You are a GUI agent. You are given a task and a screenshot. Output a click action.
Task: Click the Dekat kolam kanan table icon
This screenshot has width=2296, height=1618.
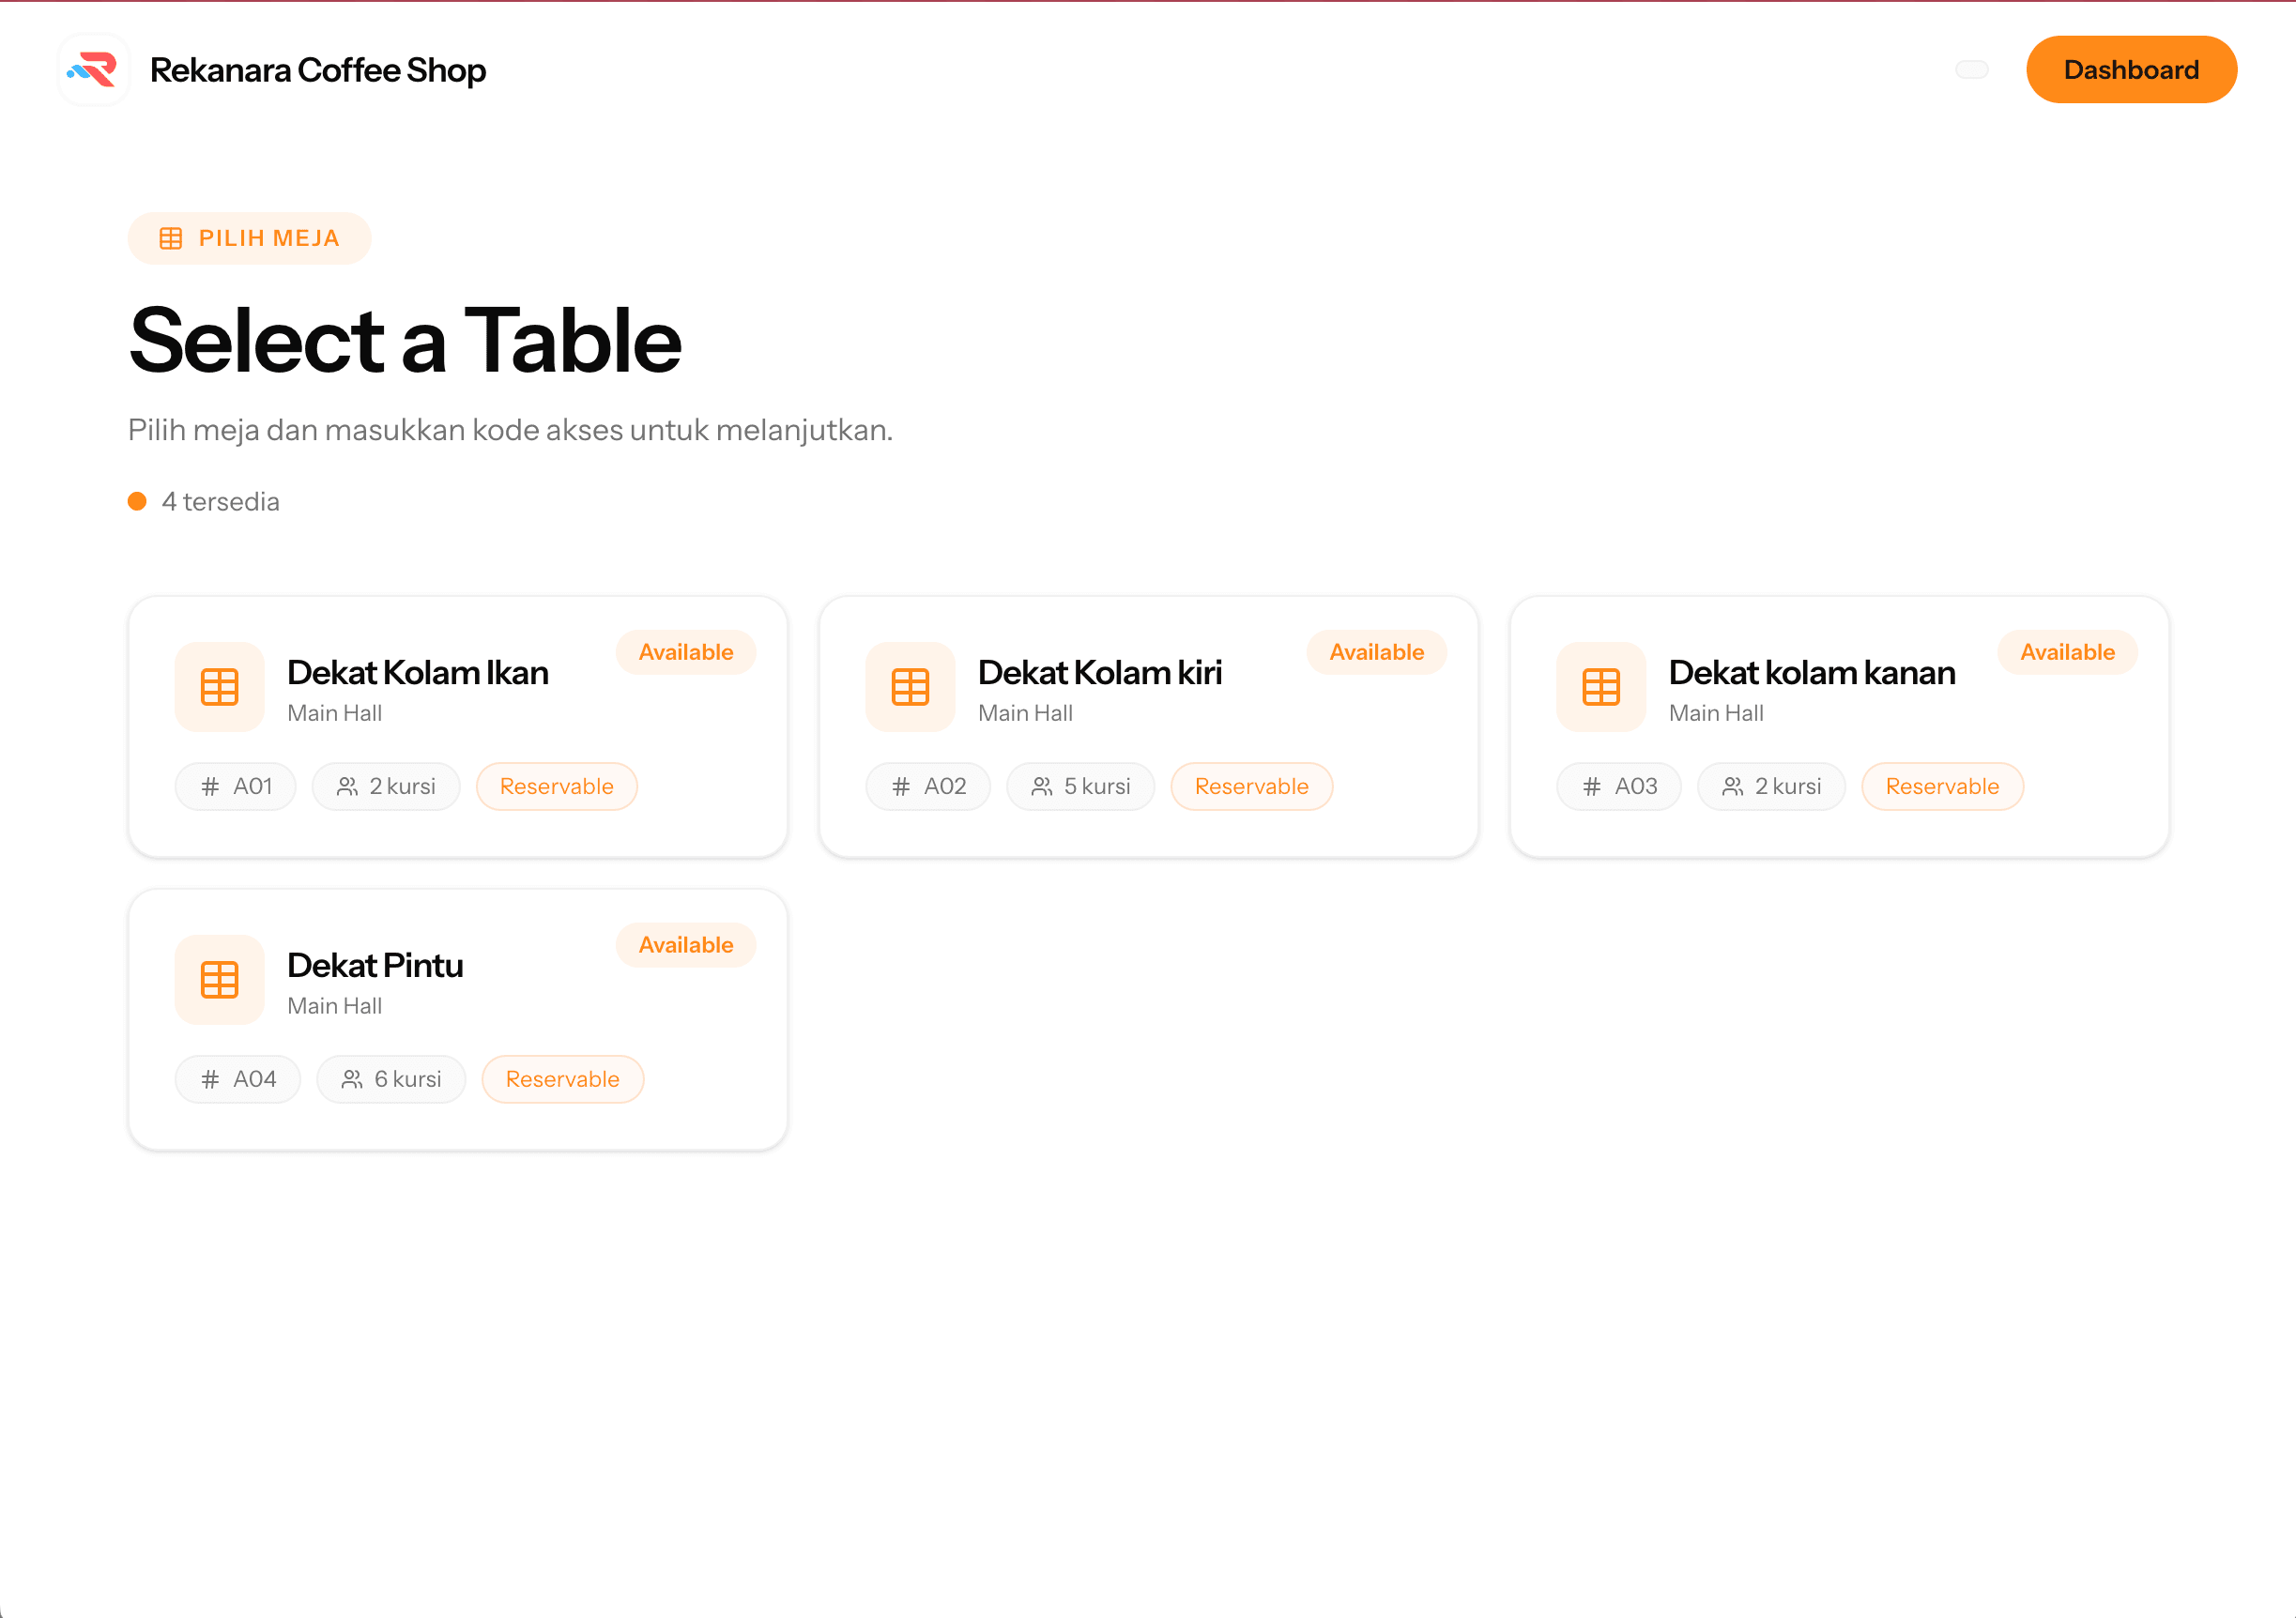tap(1601, 687)
